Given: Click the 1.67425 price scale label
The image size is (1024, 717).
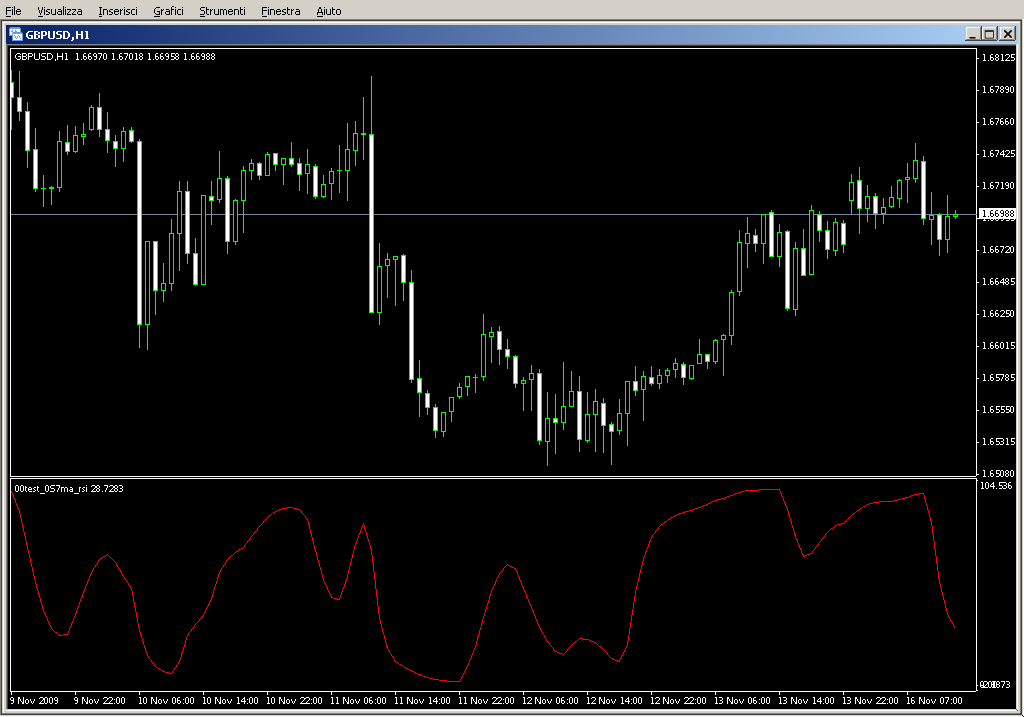Looking at the screenshot, I should coord(999,153).
